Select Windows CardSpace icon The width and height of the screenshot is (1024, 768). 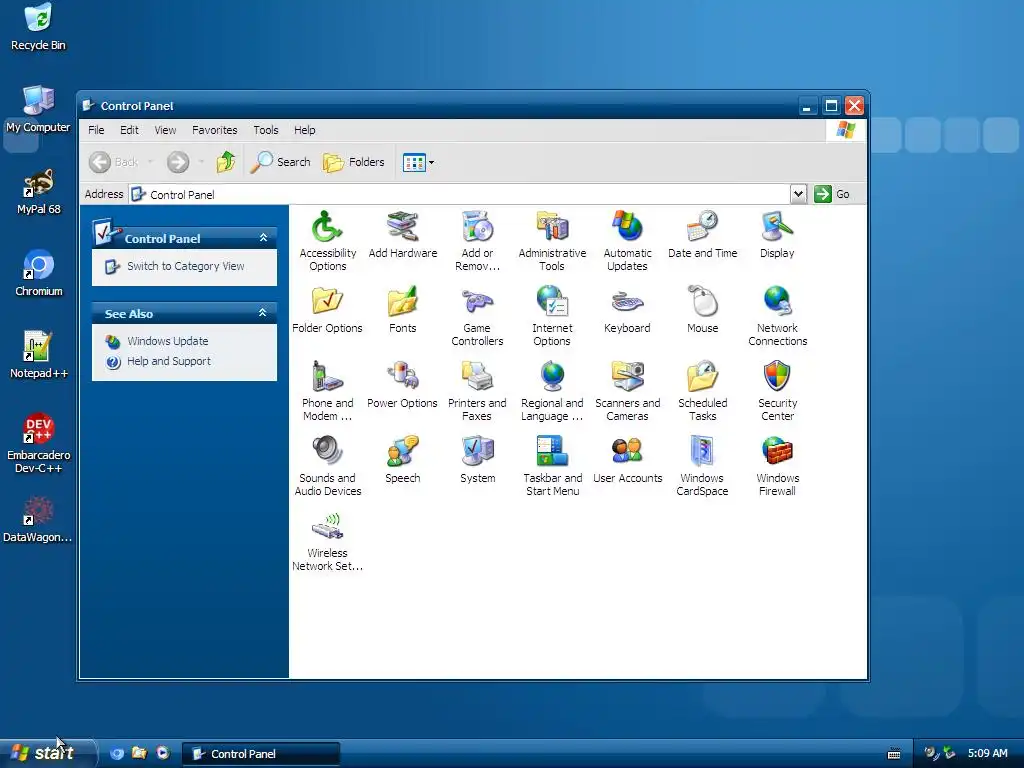point(702,452)
